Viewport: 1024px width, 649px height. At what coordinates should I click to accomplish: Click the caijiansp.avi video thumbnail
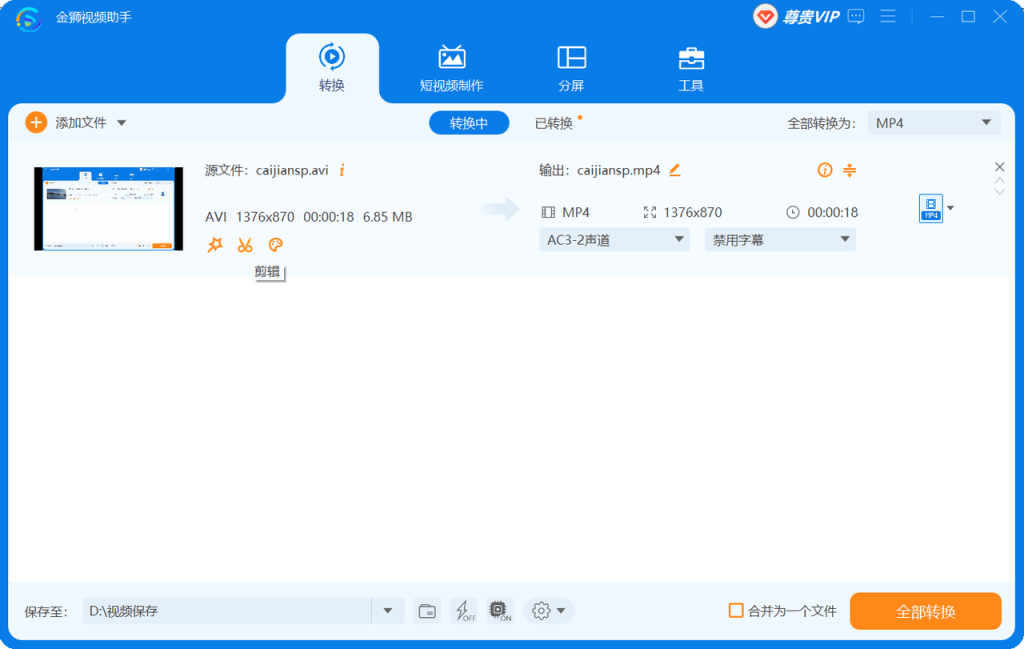(108, 209)
